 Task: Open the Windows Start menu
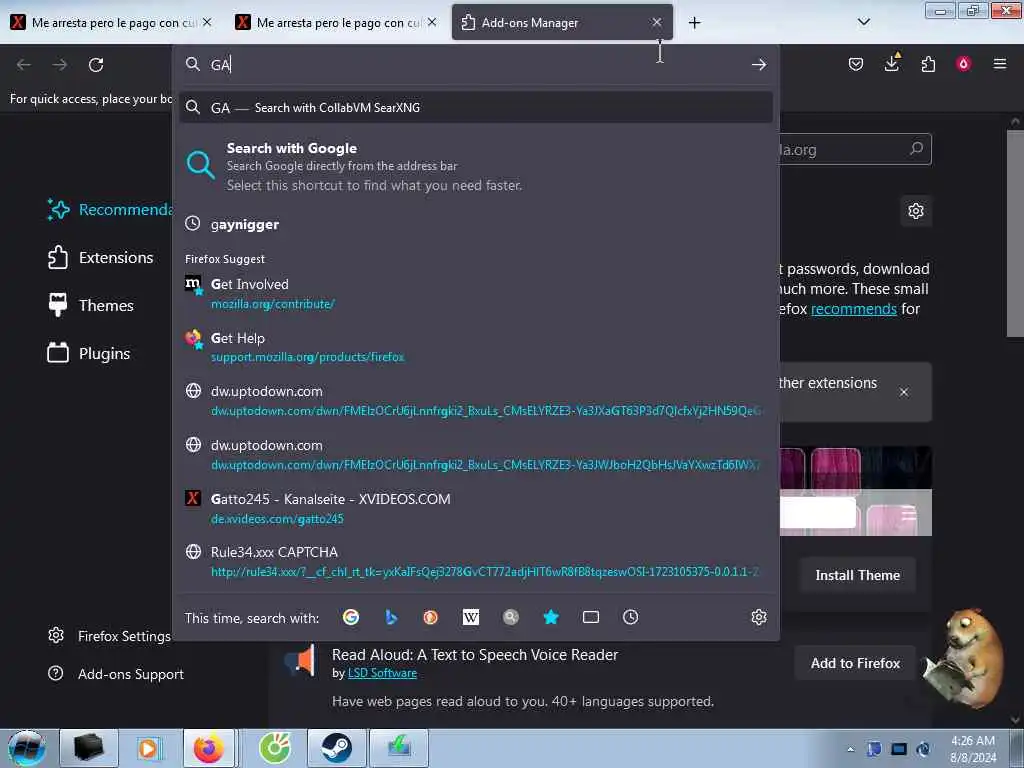[27, 748]
